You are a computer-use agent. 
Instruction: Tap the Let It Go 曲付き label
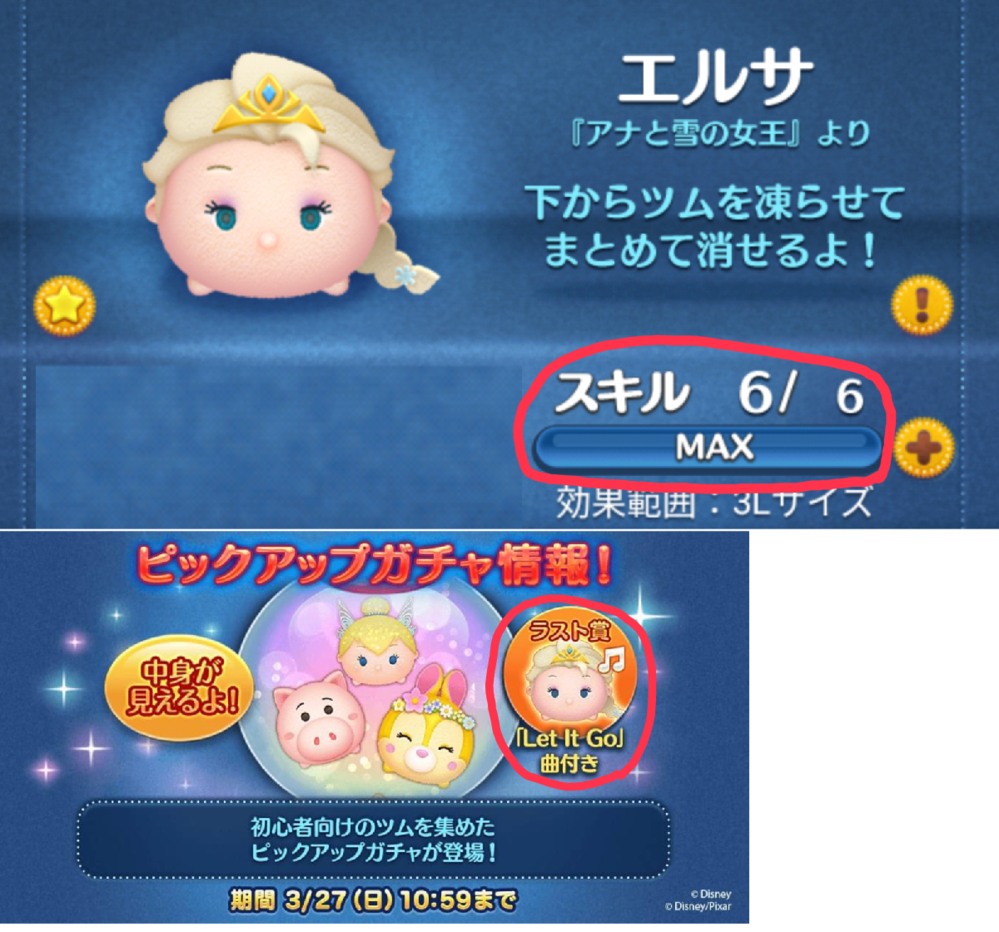pyautogui.click(x=570, y=750)
